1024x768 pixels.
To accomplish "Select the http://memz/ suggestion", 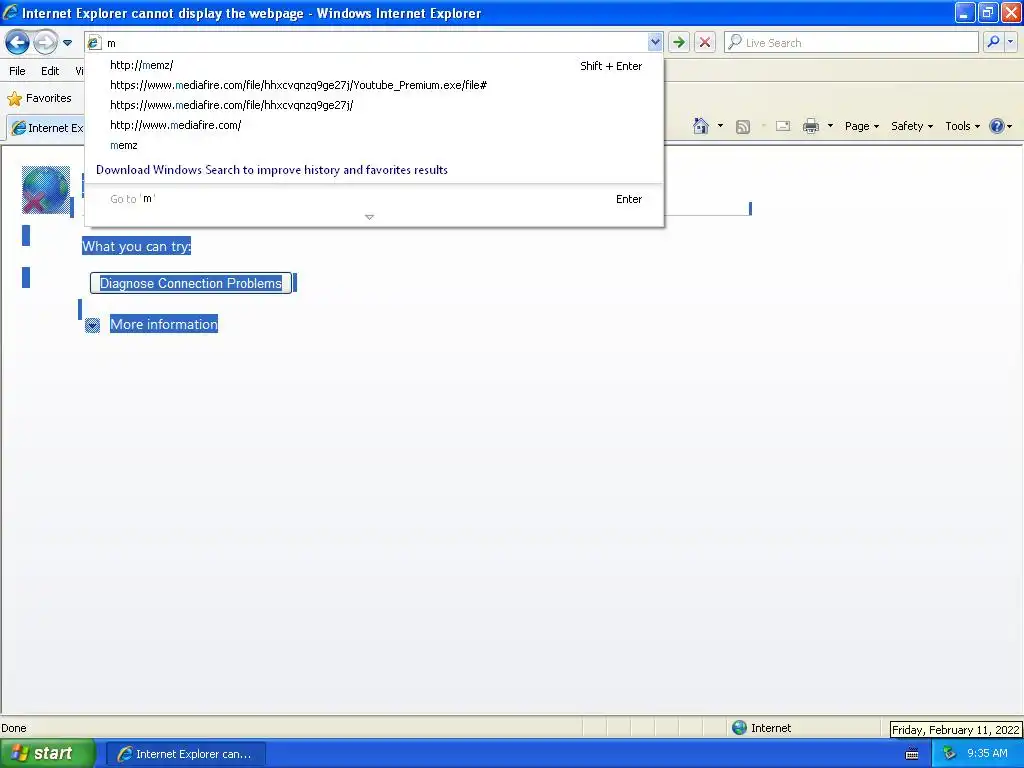I will (x=374, y=65).
